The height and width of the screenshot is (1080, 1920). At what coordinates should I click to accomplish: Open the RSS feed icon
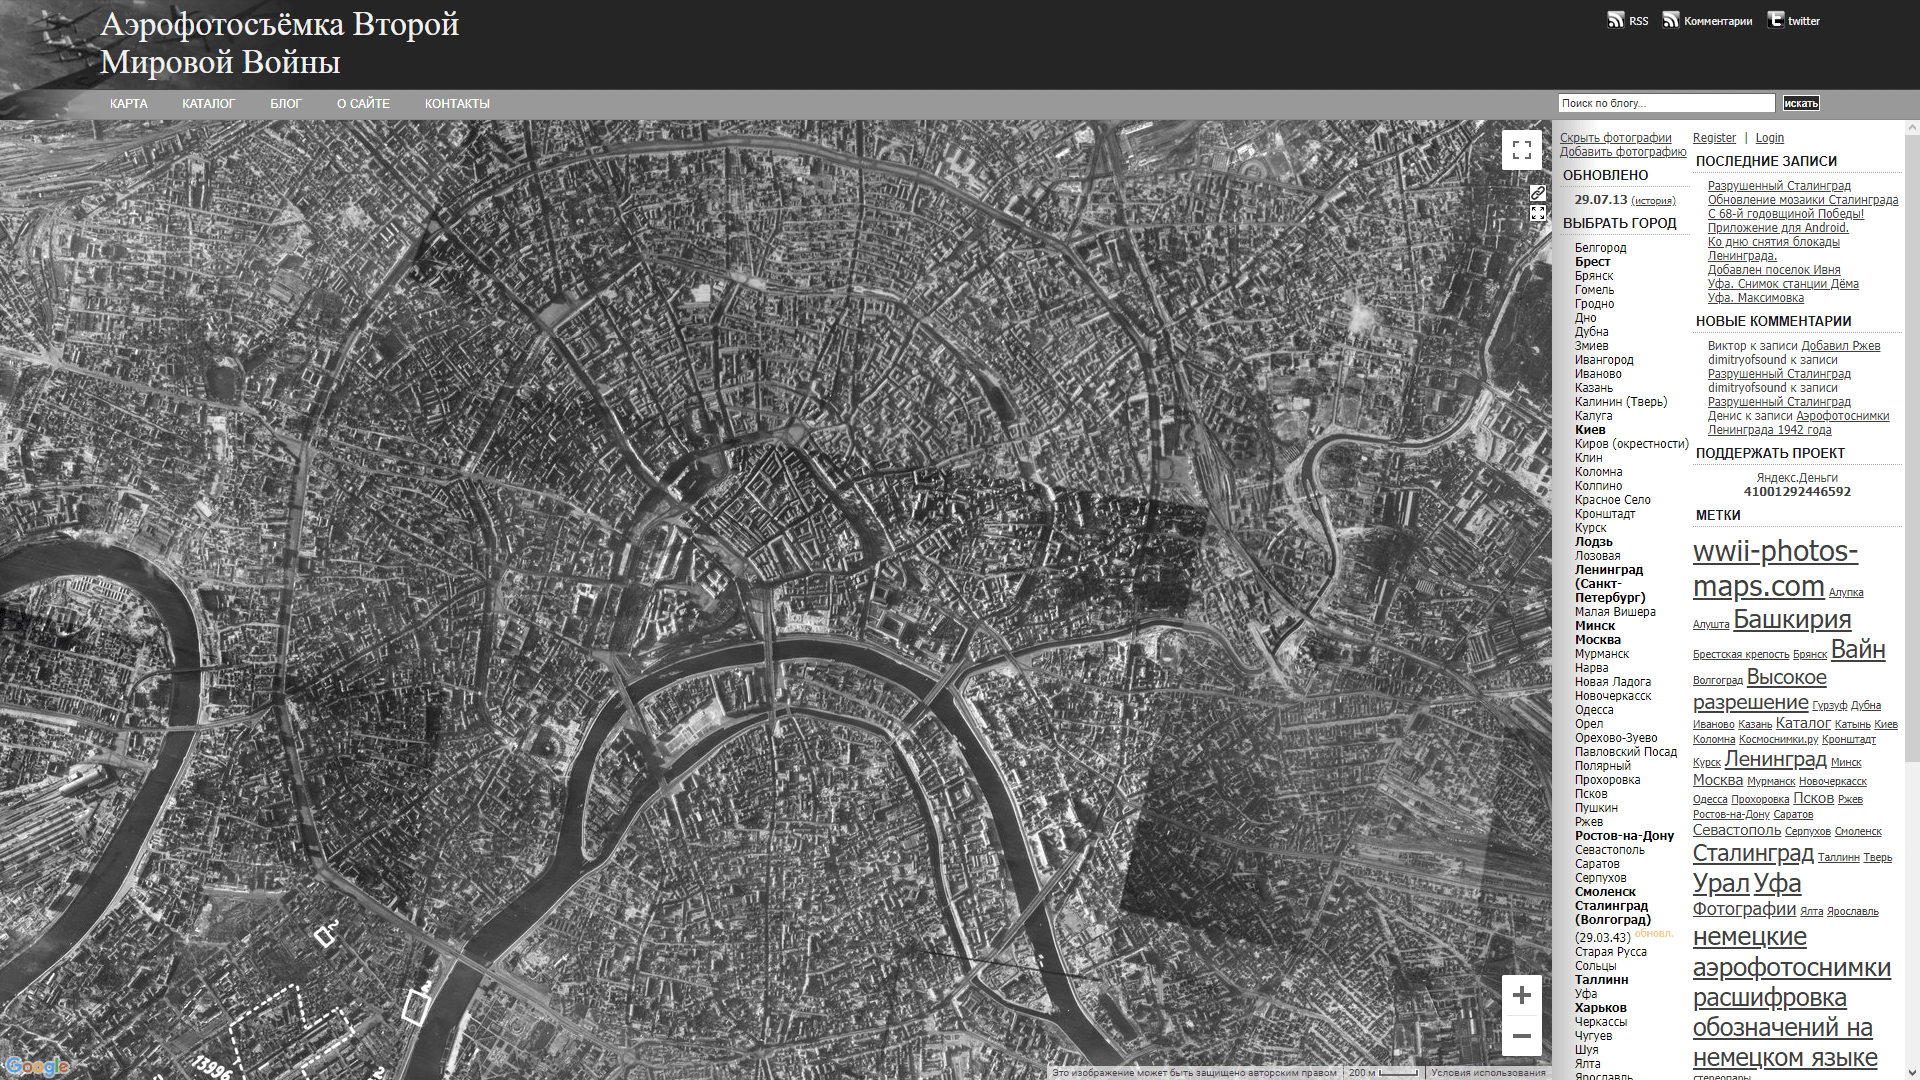click(1616, 20)
